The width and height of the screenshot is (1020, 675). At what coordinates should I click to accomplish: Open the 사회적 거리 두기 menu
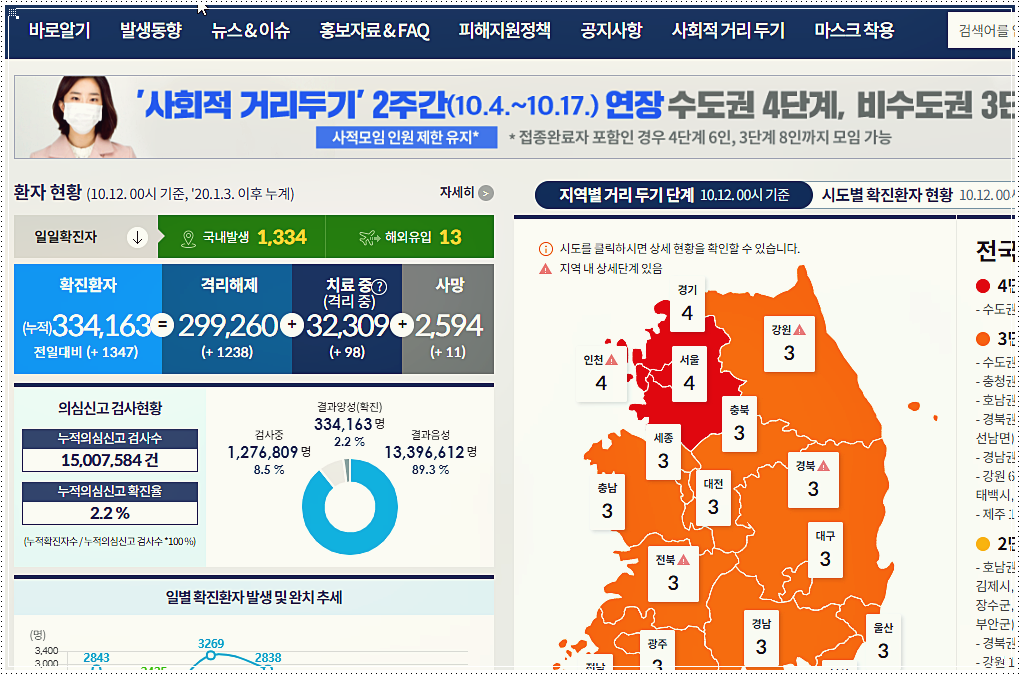pos(729,31)
